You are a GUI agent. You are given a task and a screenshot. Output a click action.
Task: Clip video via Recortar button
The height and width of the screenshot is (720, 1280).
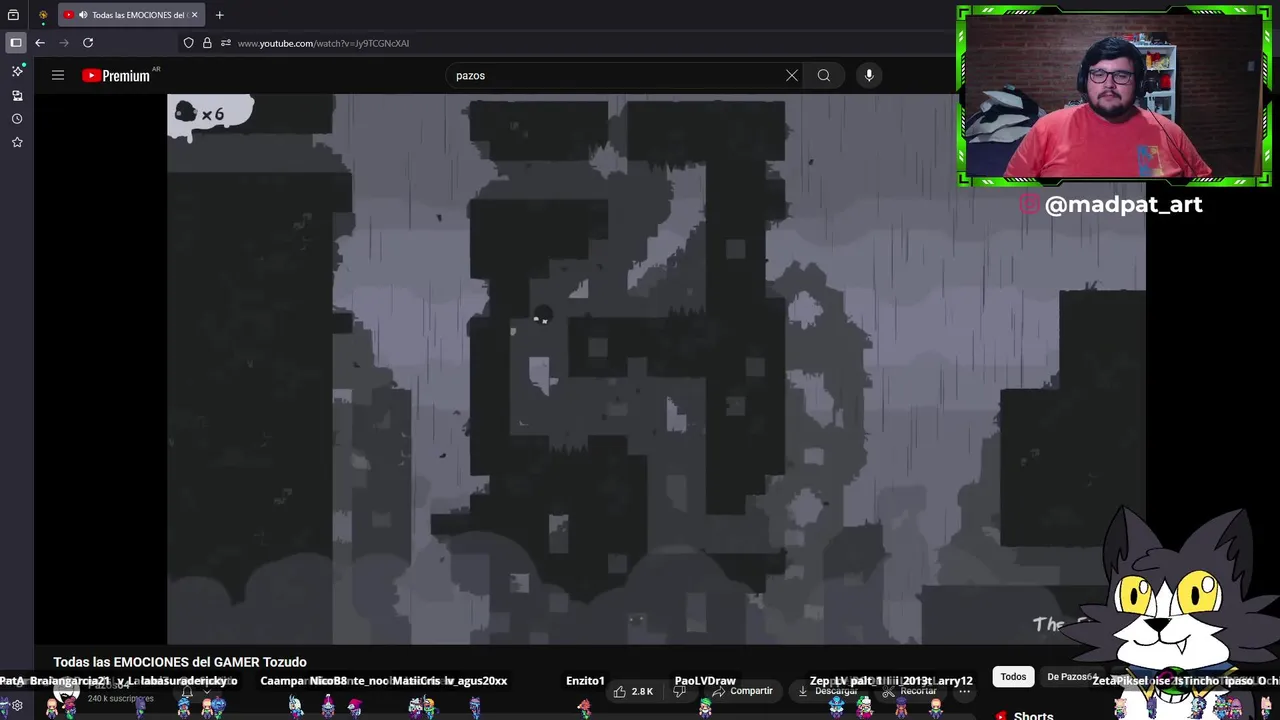tap(910, 691)
